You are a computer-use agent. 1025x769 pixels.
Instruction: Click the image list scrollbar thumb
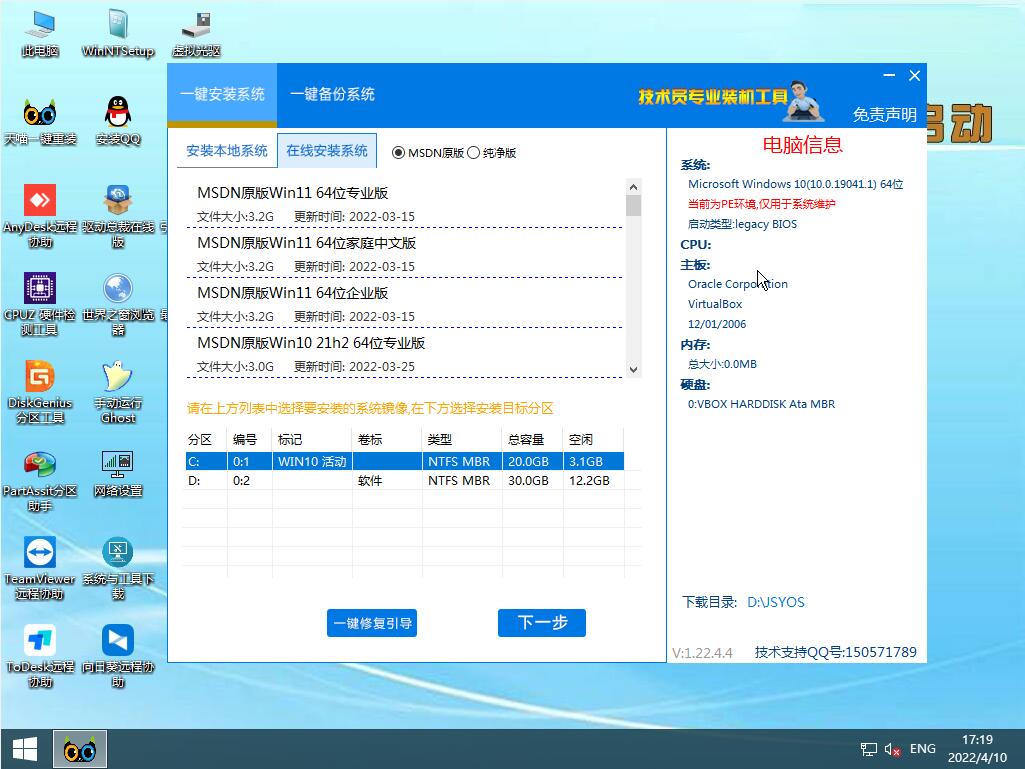click(633, 205)
